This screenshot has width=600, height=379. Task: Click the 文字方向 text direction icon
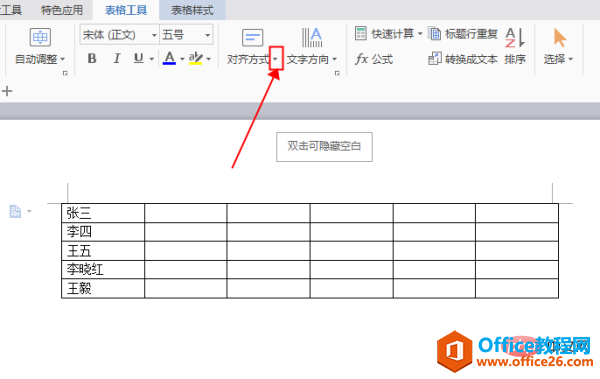pos(311,37)
